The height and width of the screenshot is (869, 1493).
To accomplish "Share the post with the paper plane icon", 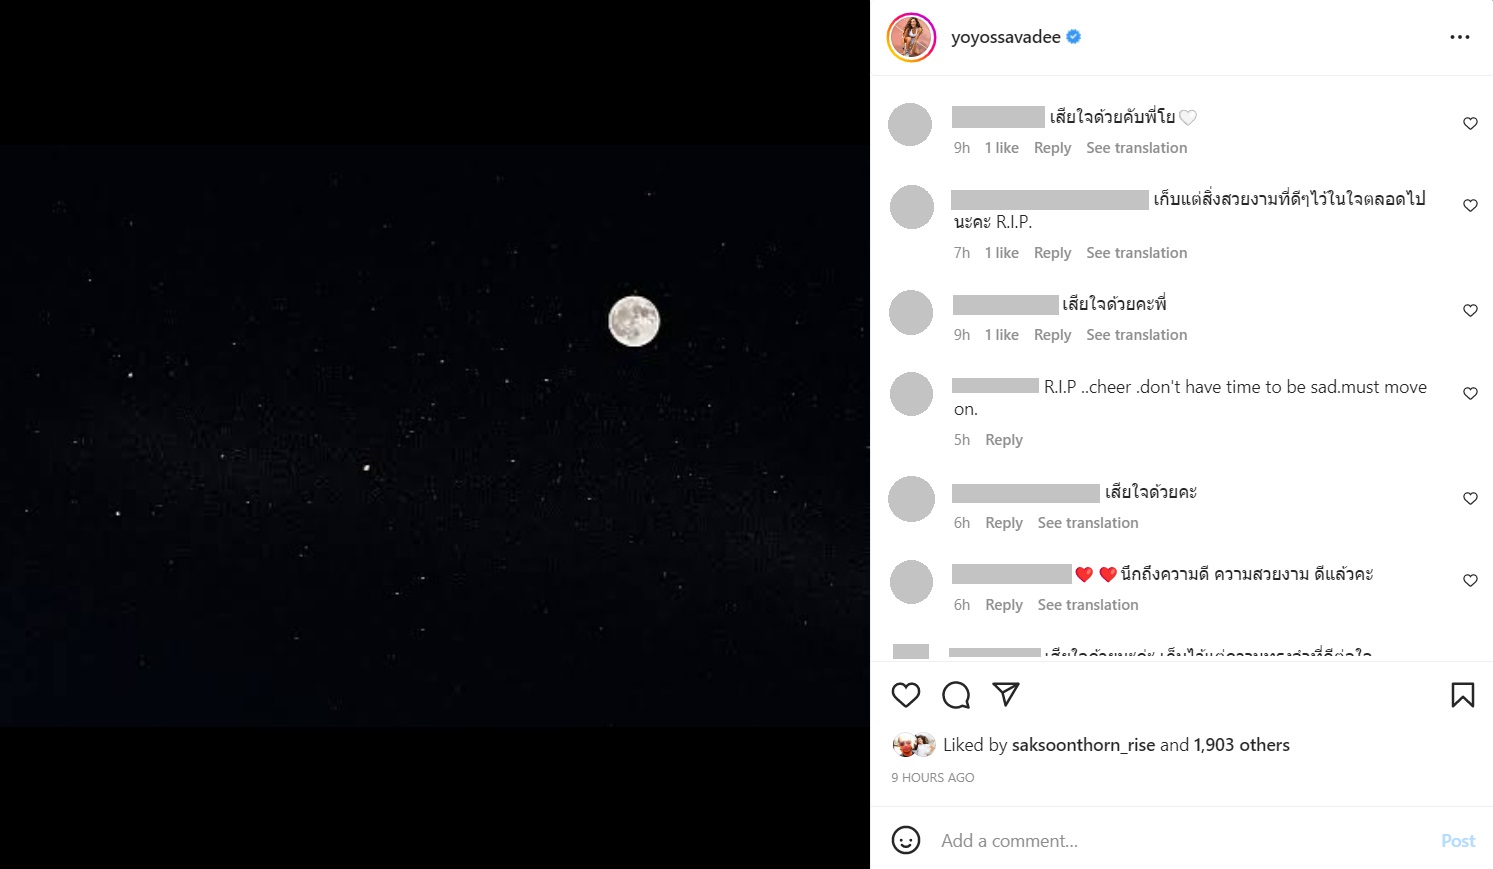I will point(1006,694).
